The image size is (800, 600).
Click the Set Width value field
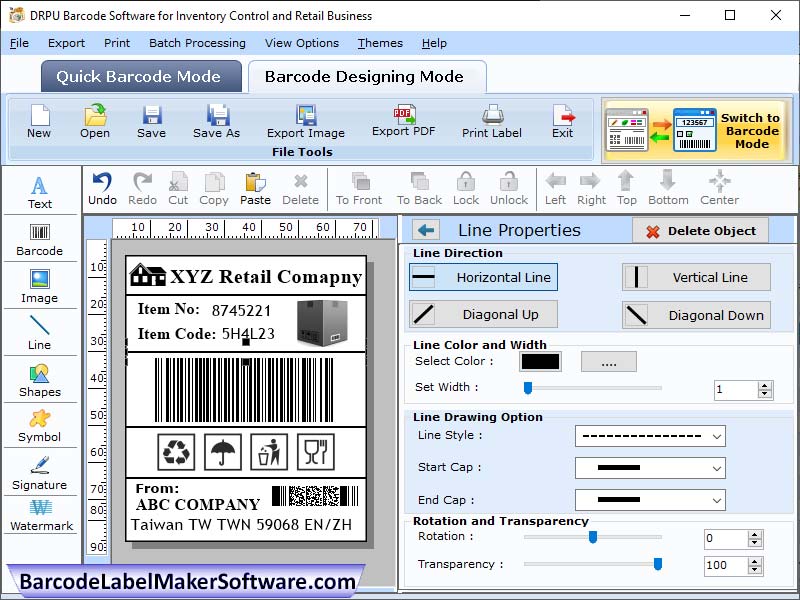(736, 390)
